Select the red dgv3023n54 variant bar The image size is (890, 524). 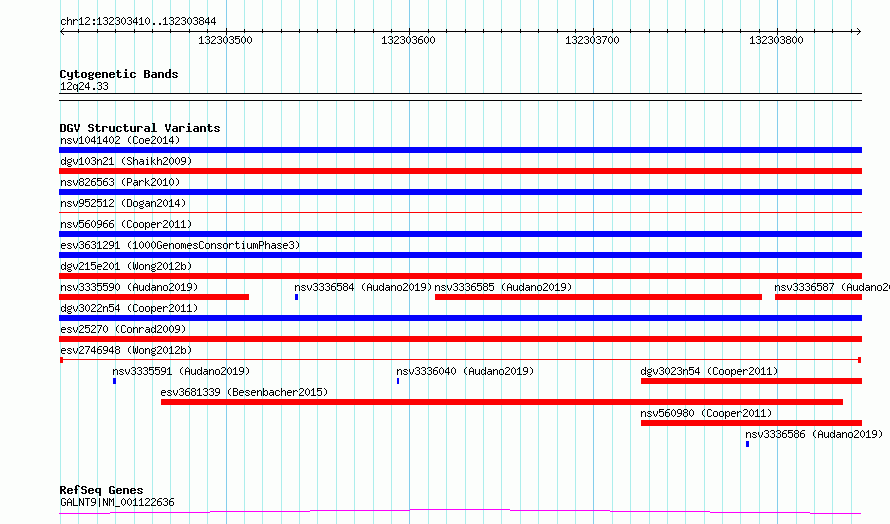[752, 381]
